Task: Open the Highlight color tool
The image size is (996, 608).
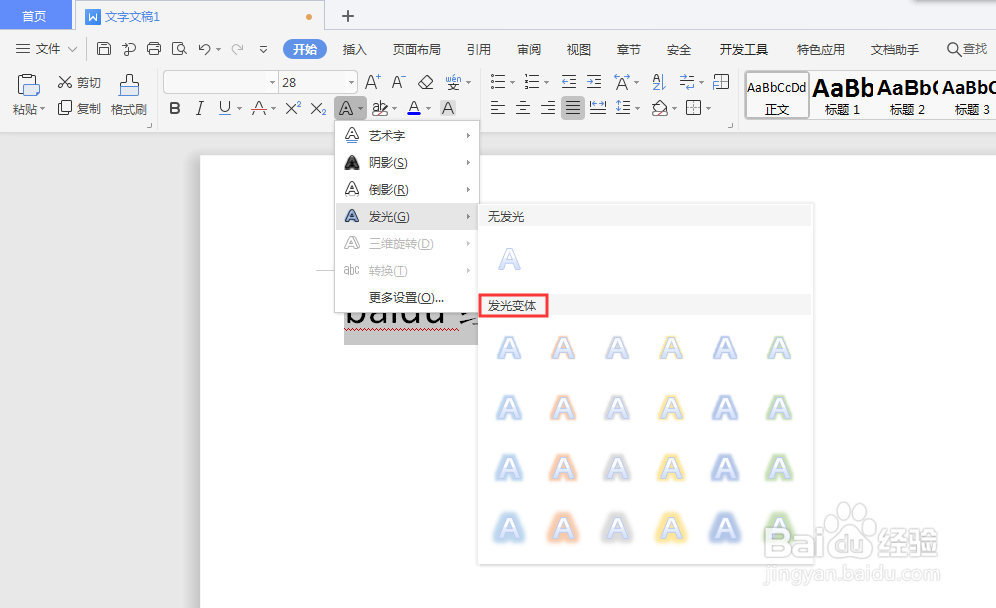Action: coord(378,107)
